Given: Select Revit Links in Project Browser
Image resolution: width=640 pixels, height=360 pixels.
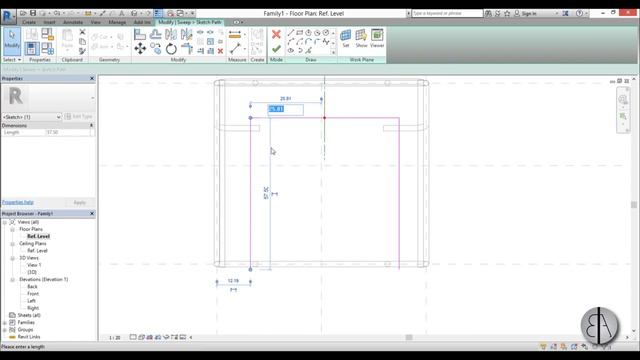Looking at the screenshot, I should tap(29, 337).
